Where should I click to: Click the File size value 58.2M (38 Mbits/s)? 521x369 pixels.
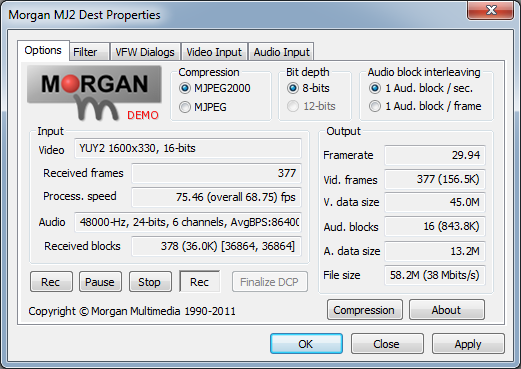pyautogui.click(x=435, y=275)
